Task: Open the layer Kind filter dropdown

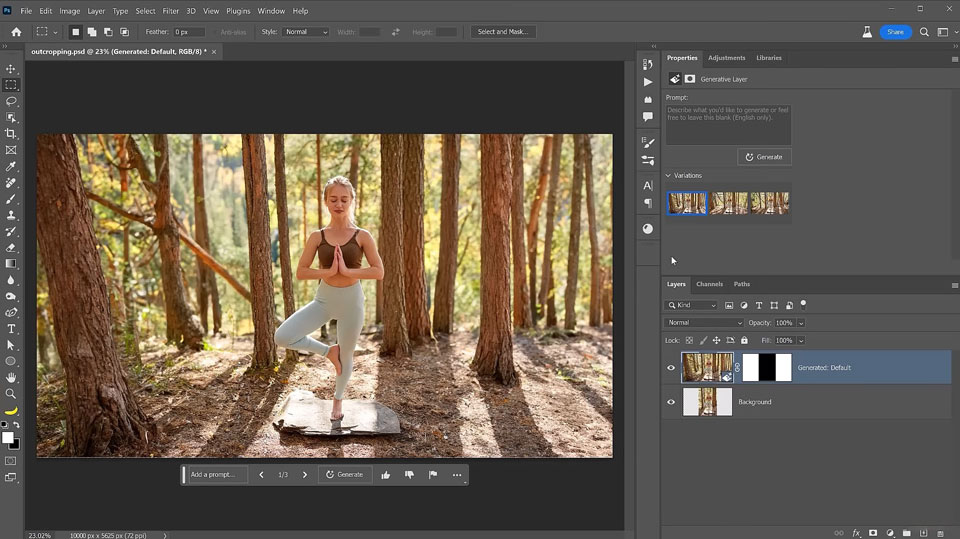Action: [x=691, y=305]
